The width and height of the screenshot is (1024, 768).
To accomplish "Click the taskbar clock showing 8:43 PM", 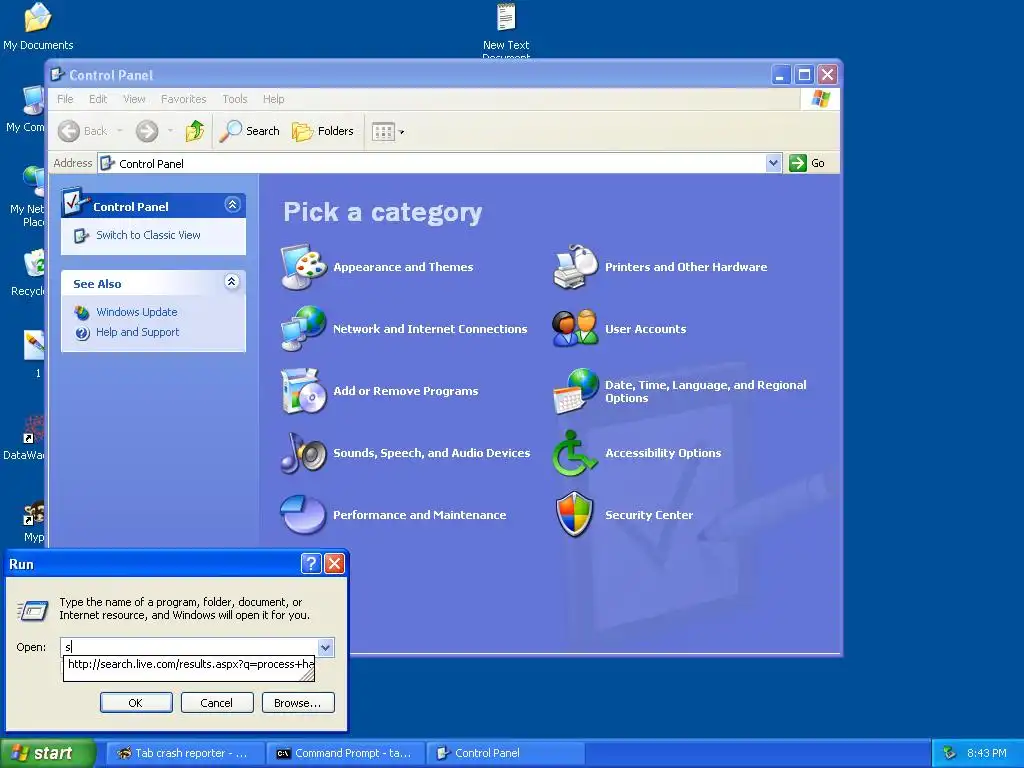I will (987, 753).
